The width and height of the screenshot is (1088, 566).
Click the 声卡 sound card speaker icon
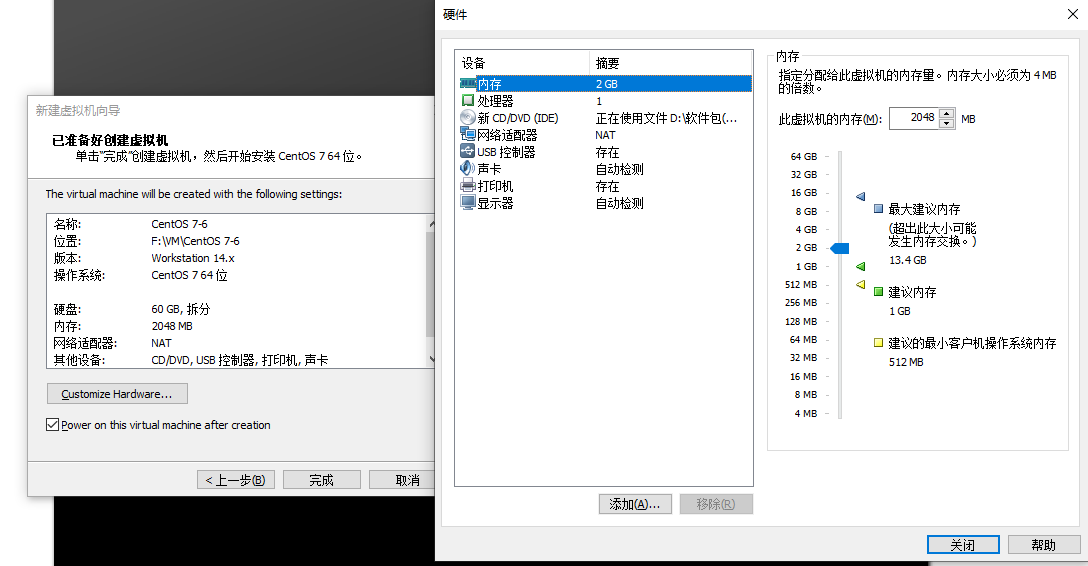tap(468, 169)
